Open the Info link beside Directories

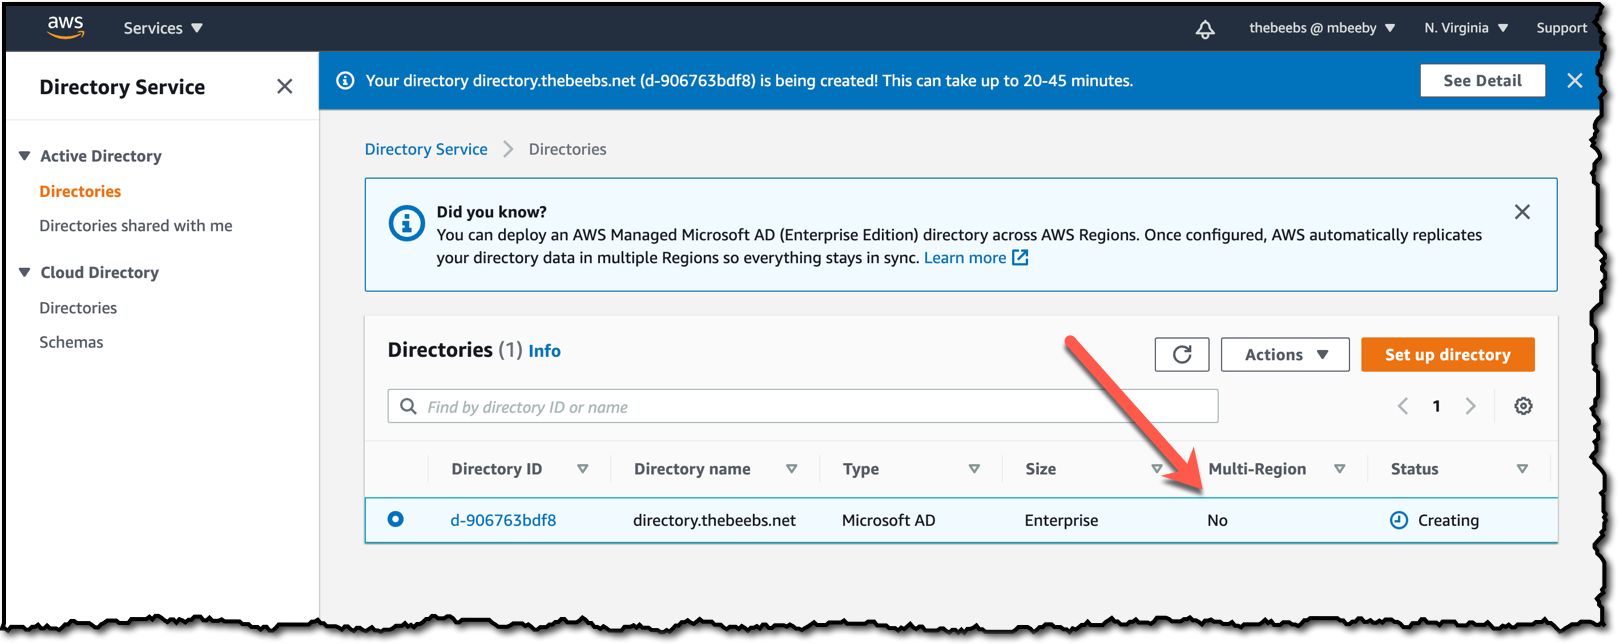(x=545, y=351)
